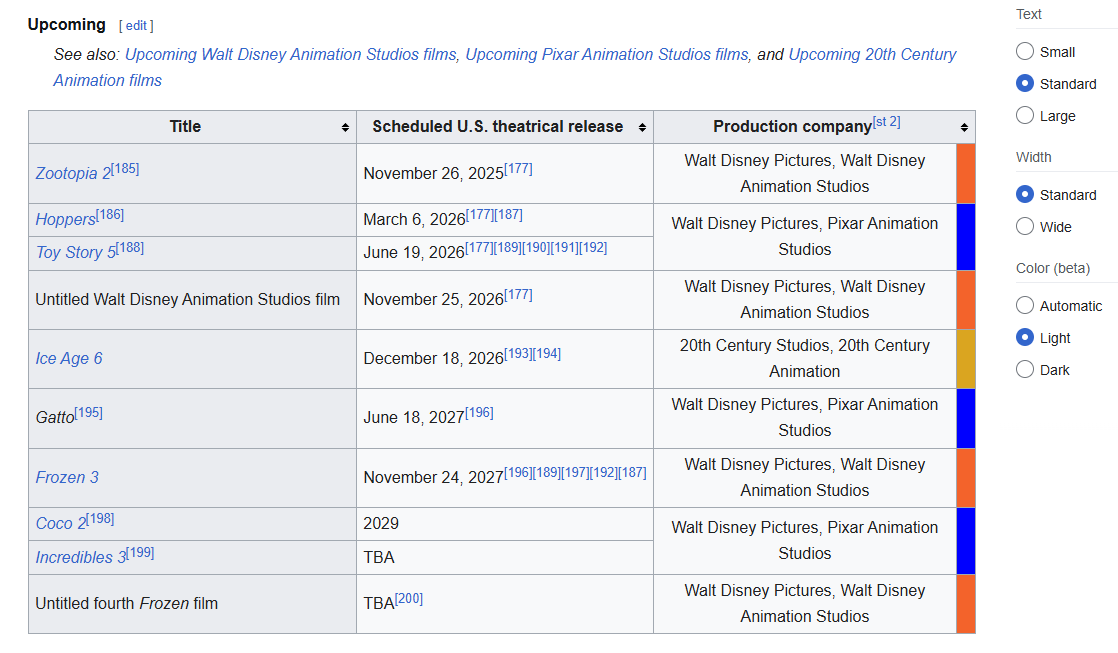
Task: Open footnote st 2 in Production company header
Action: (x=886, y=122)
